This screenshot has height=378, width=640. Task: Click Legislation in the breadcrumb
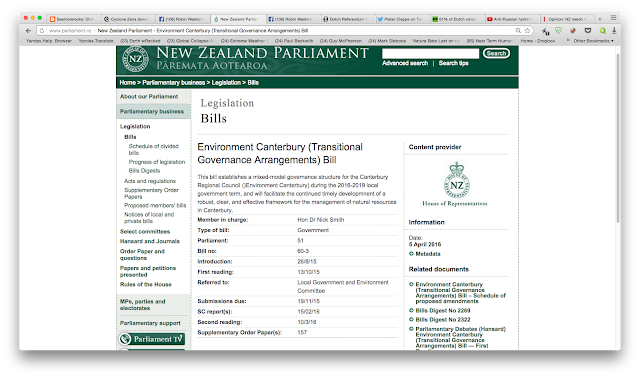pos(226,82)
